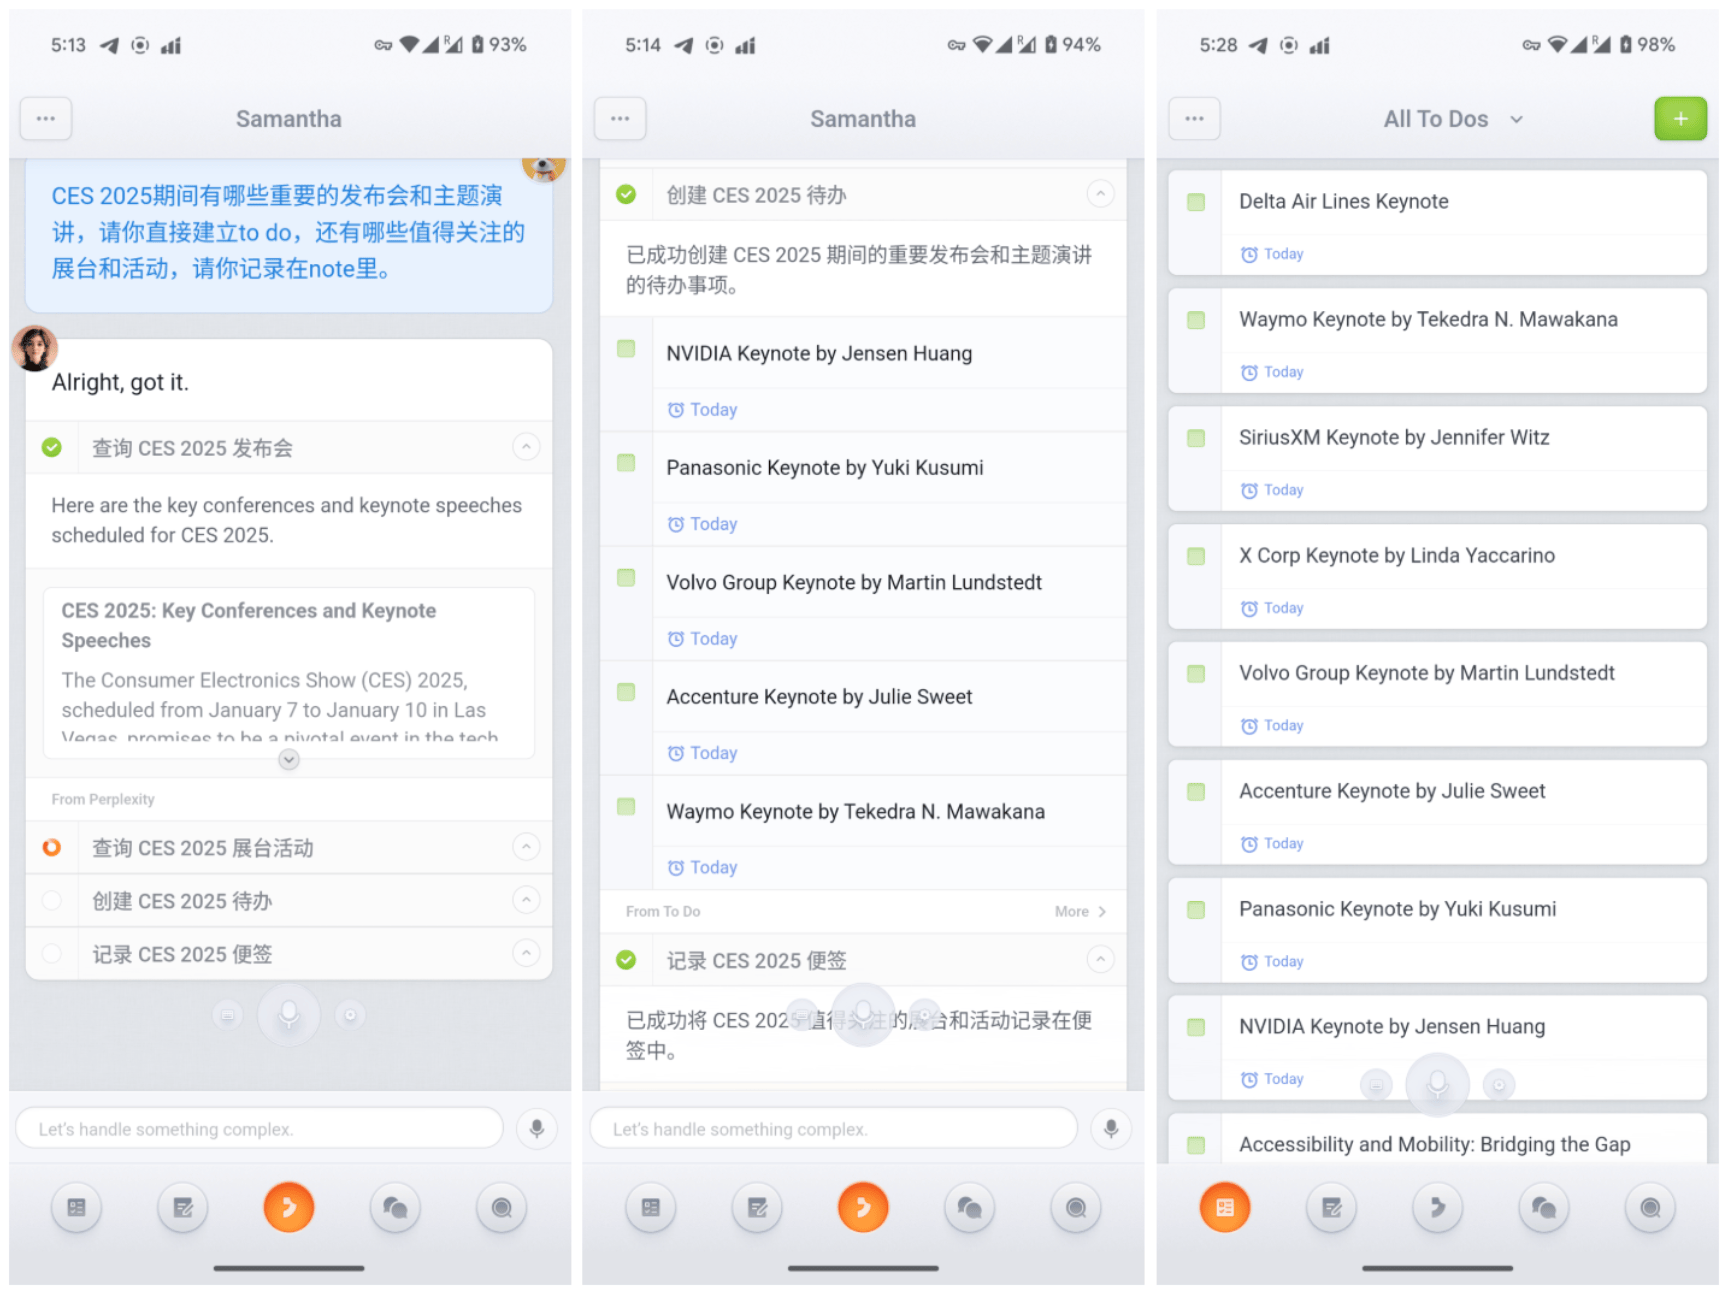Open the three-dots menu on the 5:13 Samantha screen
The width and height of the screenshot is (1728, 1294).
point(46,118)
